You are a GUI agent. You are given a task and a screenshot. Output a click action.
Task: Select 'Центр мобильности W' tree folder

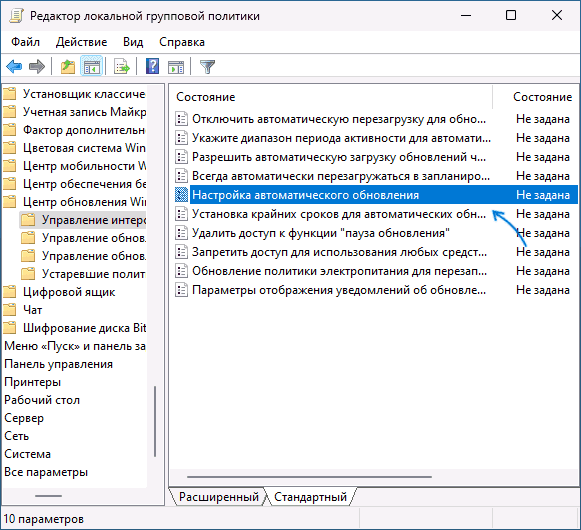point(84,166)
